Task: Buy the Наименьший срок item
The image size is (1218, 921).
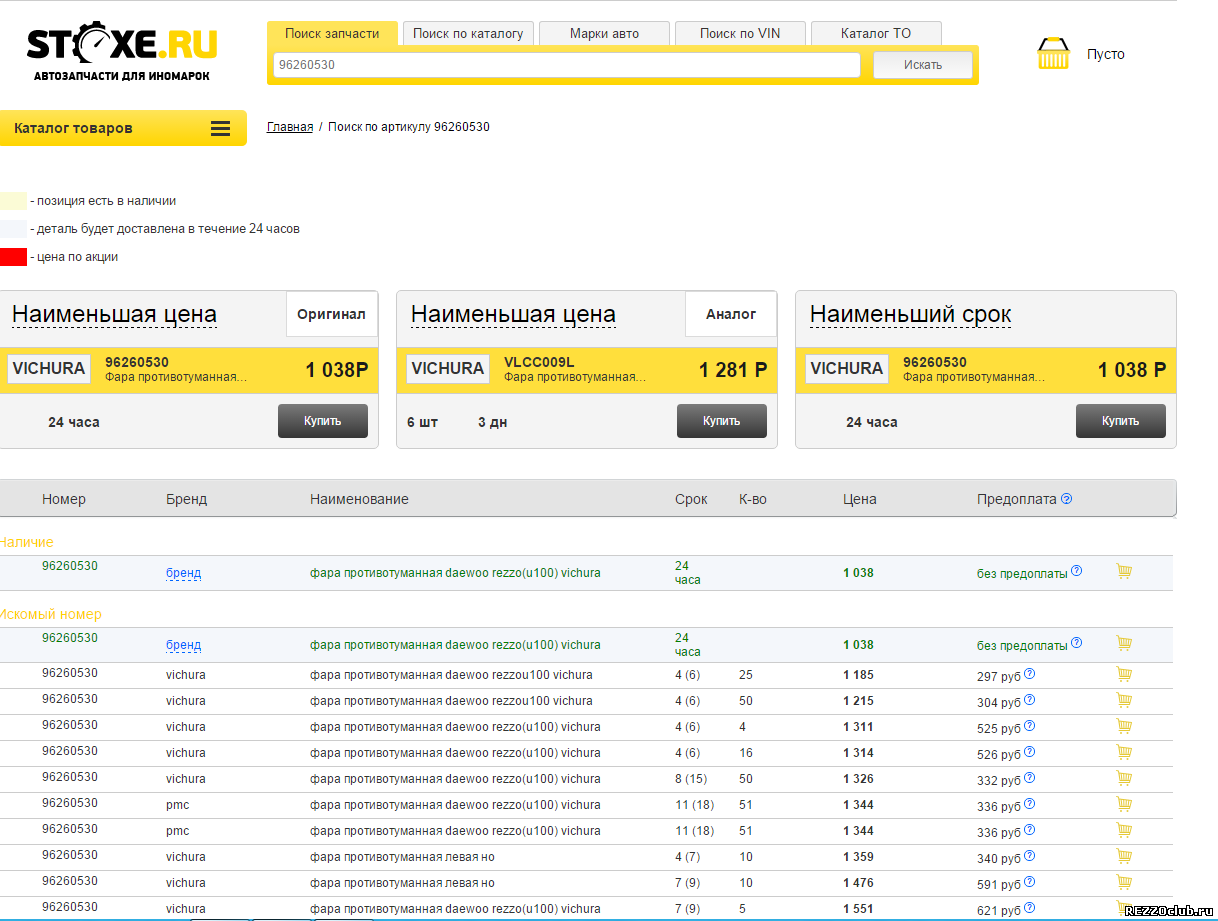Action: coord(1121,421)
